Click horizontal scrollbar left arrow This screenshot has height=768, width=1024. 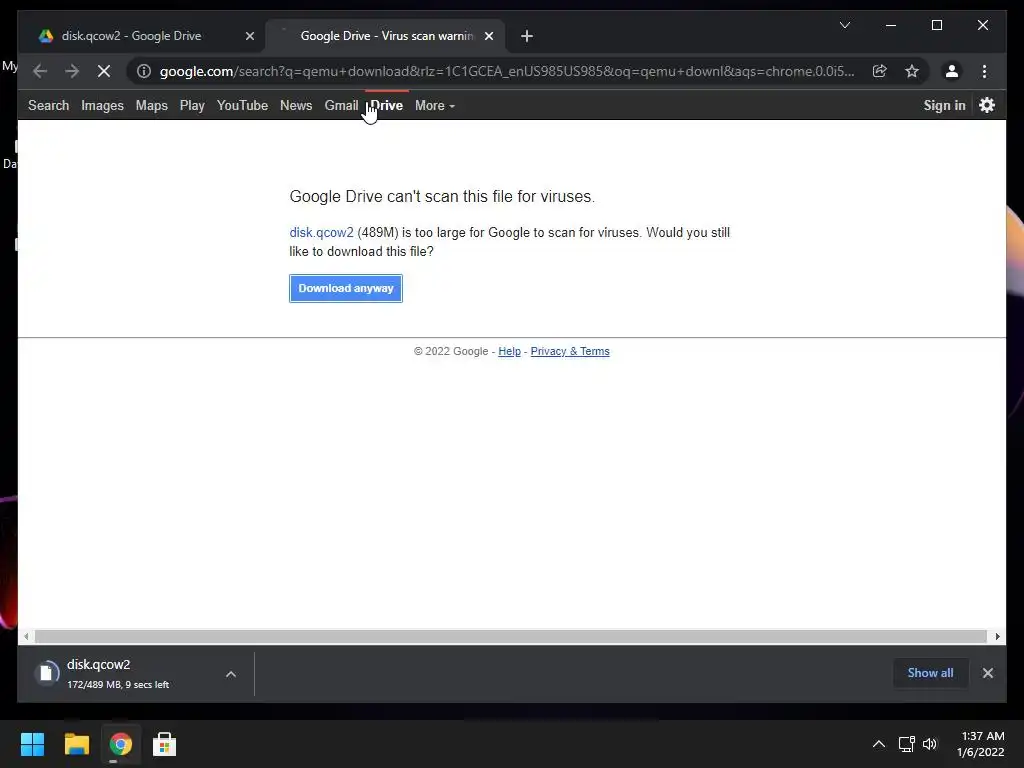(25, 636)
